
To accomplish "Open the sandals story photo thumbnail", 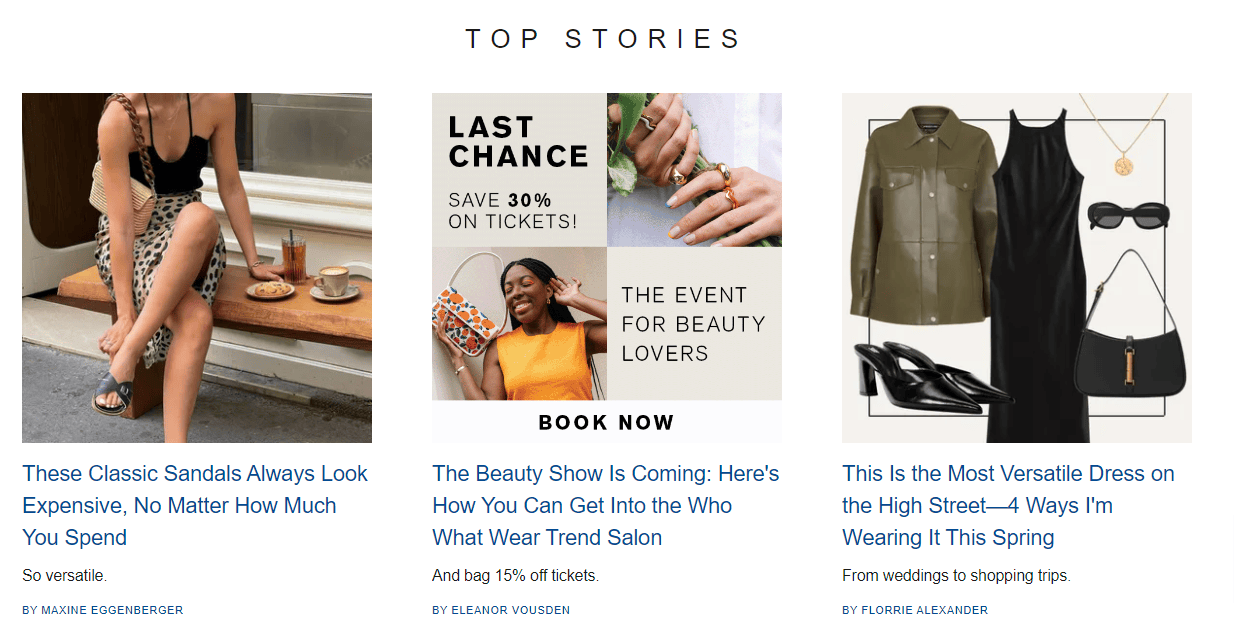I will click(x=197, y=267).
